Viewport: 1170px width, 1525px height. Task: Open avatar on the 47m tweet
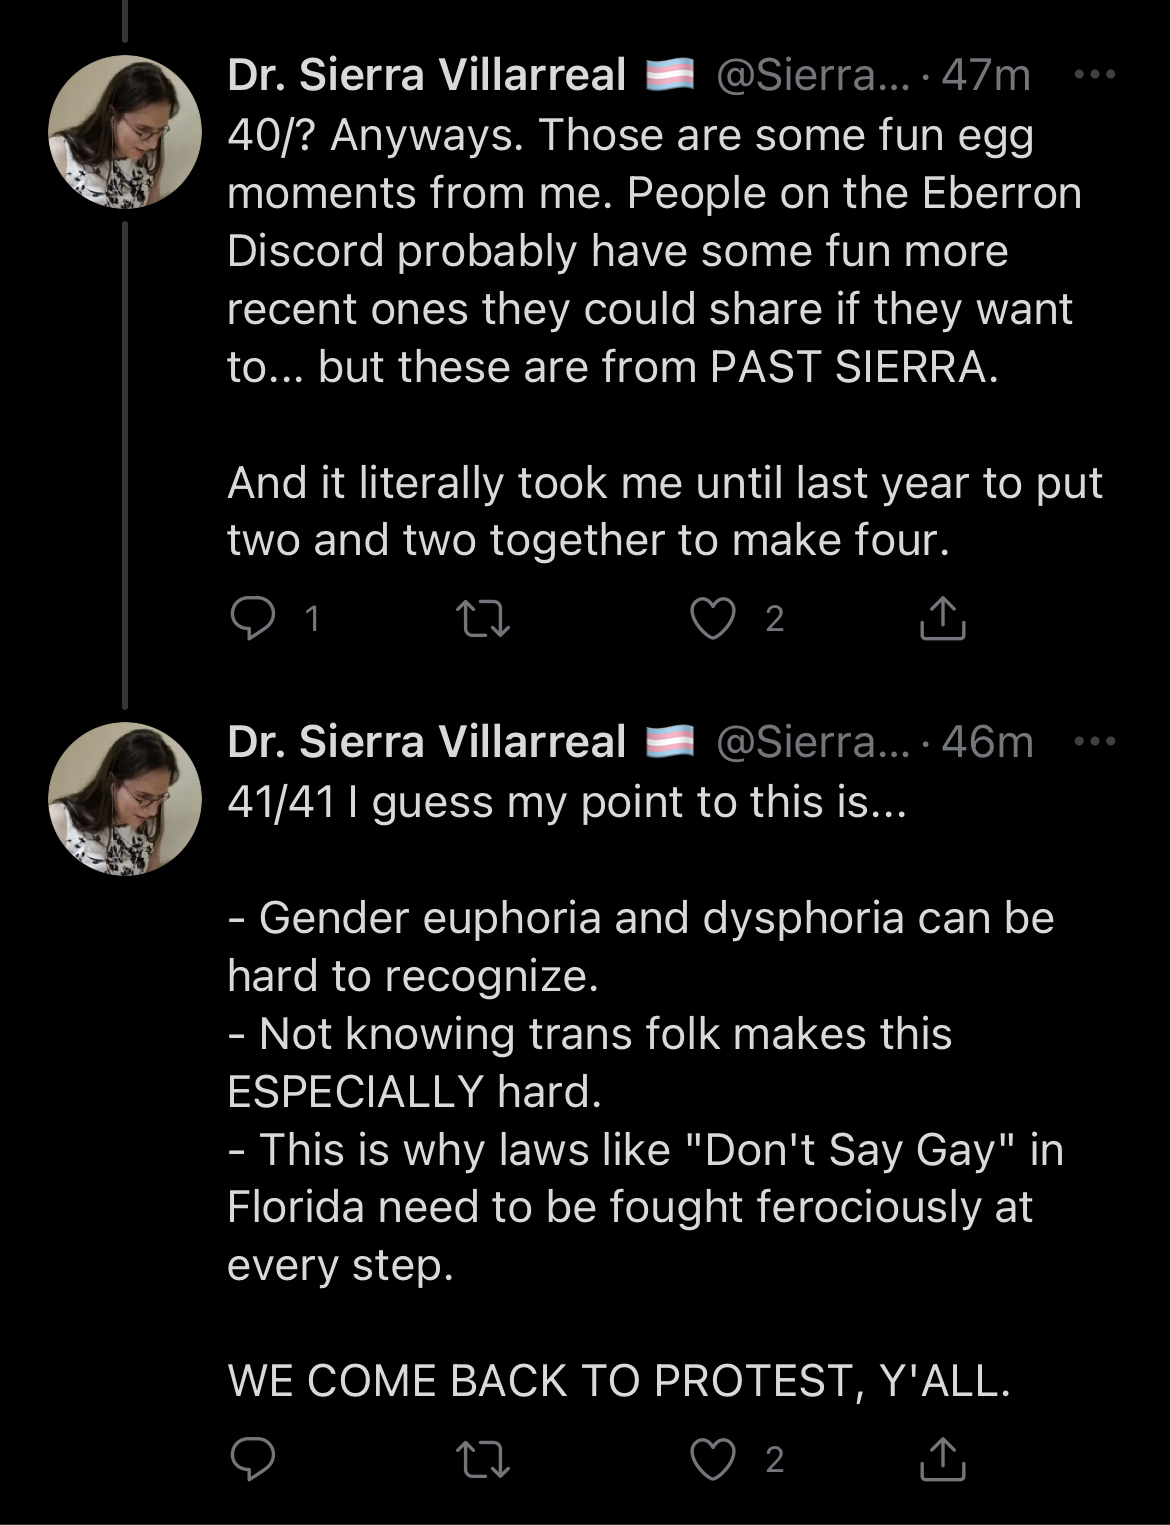click(125, 132)
